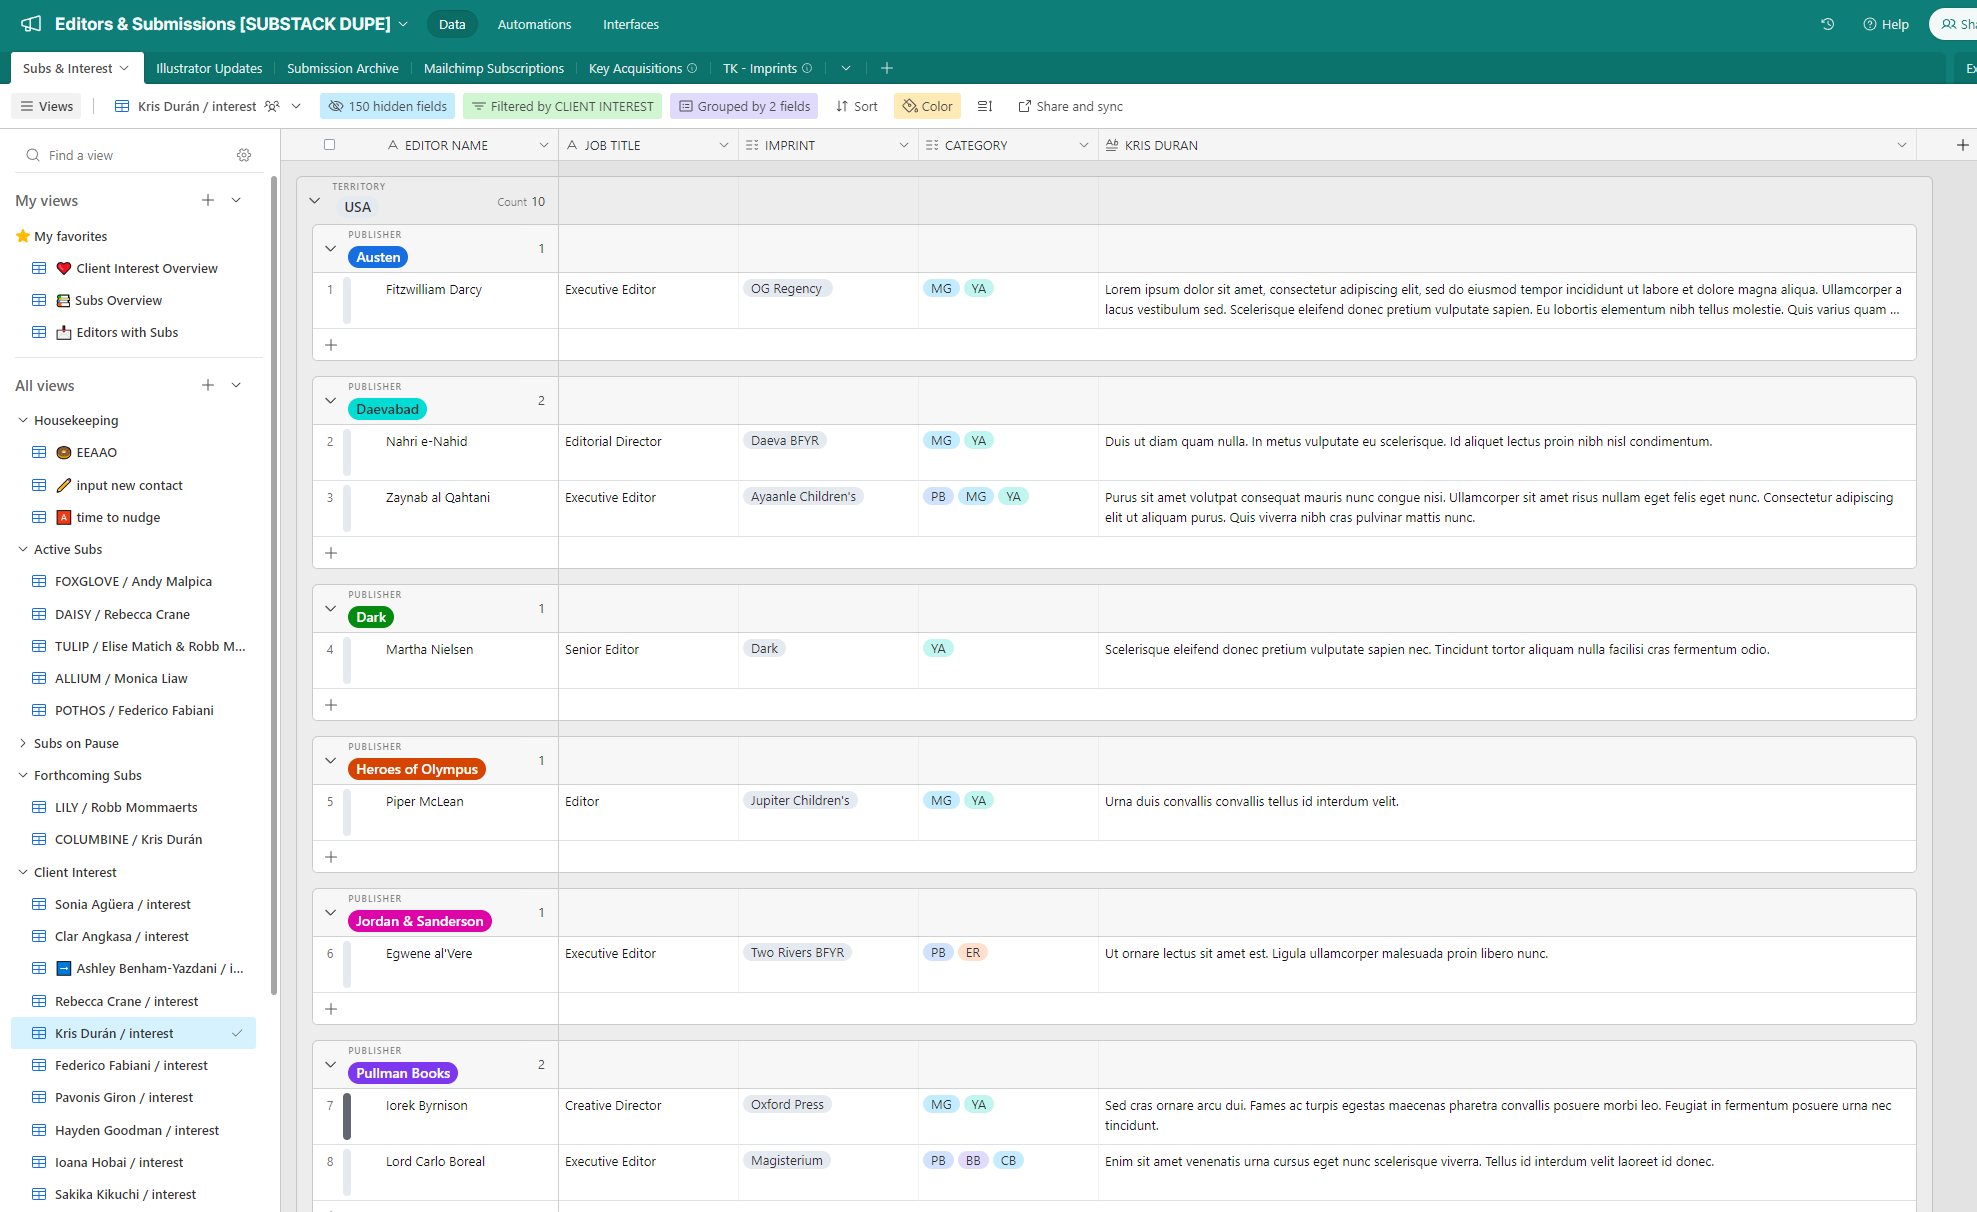
Task: Add record under Heroes of Olympus
Action: pos(331,857)
